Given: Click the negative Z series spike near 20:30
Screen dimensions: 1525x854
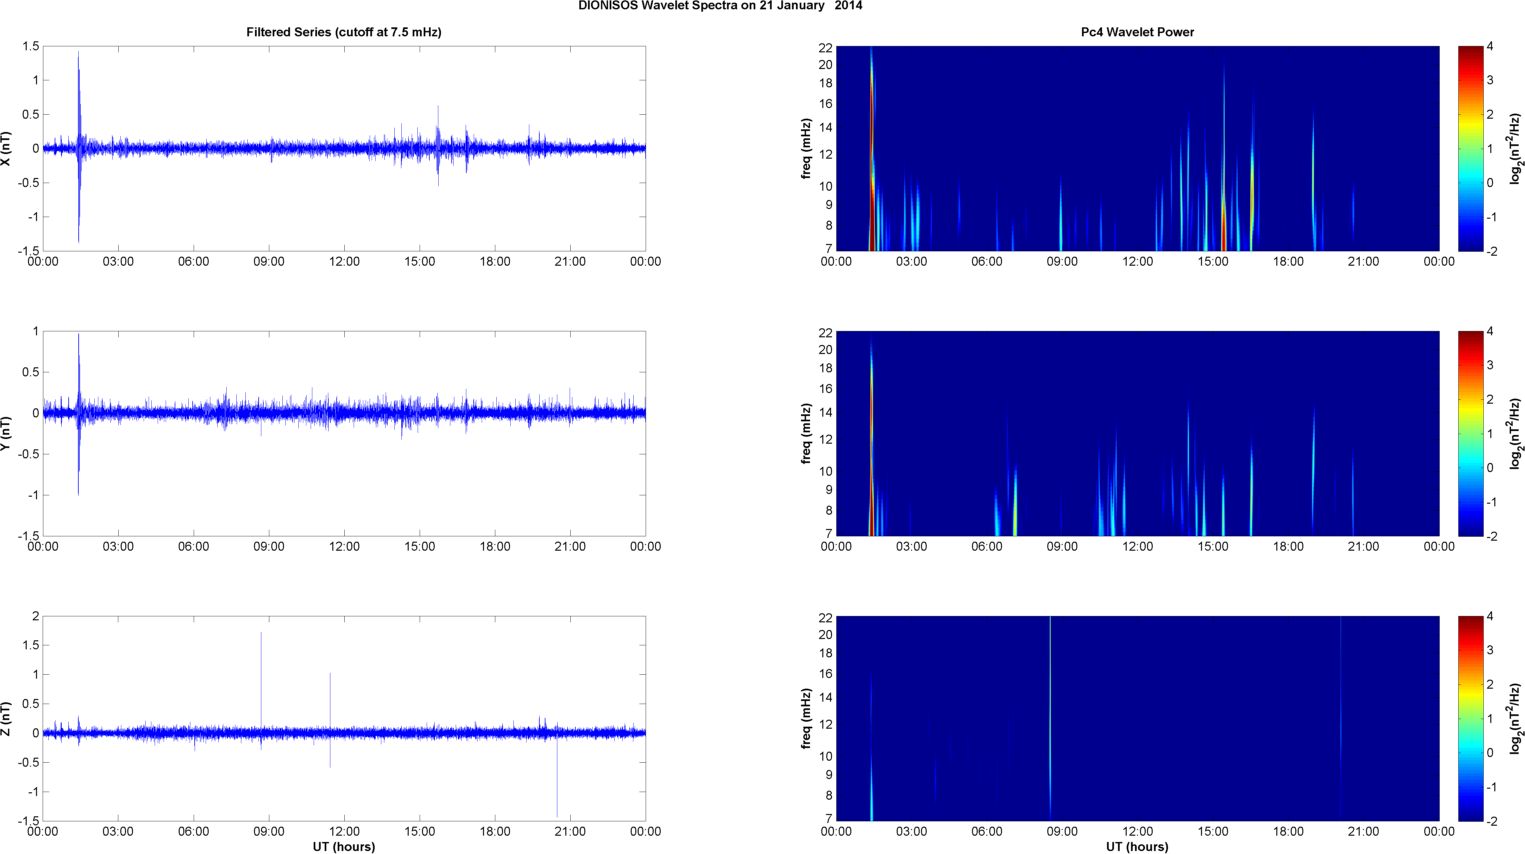Looking at the screenshot, I should 557,775.
